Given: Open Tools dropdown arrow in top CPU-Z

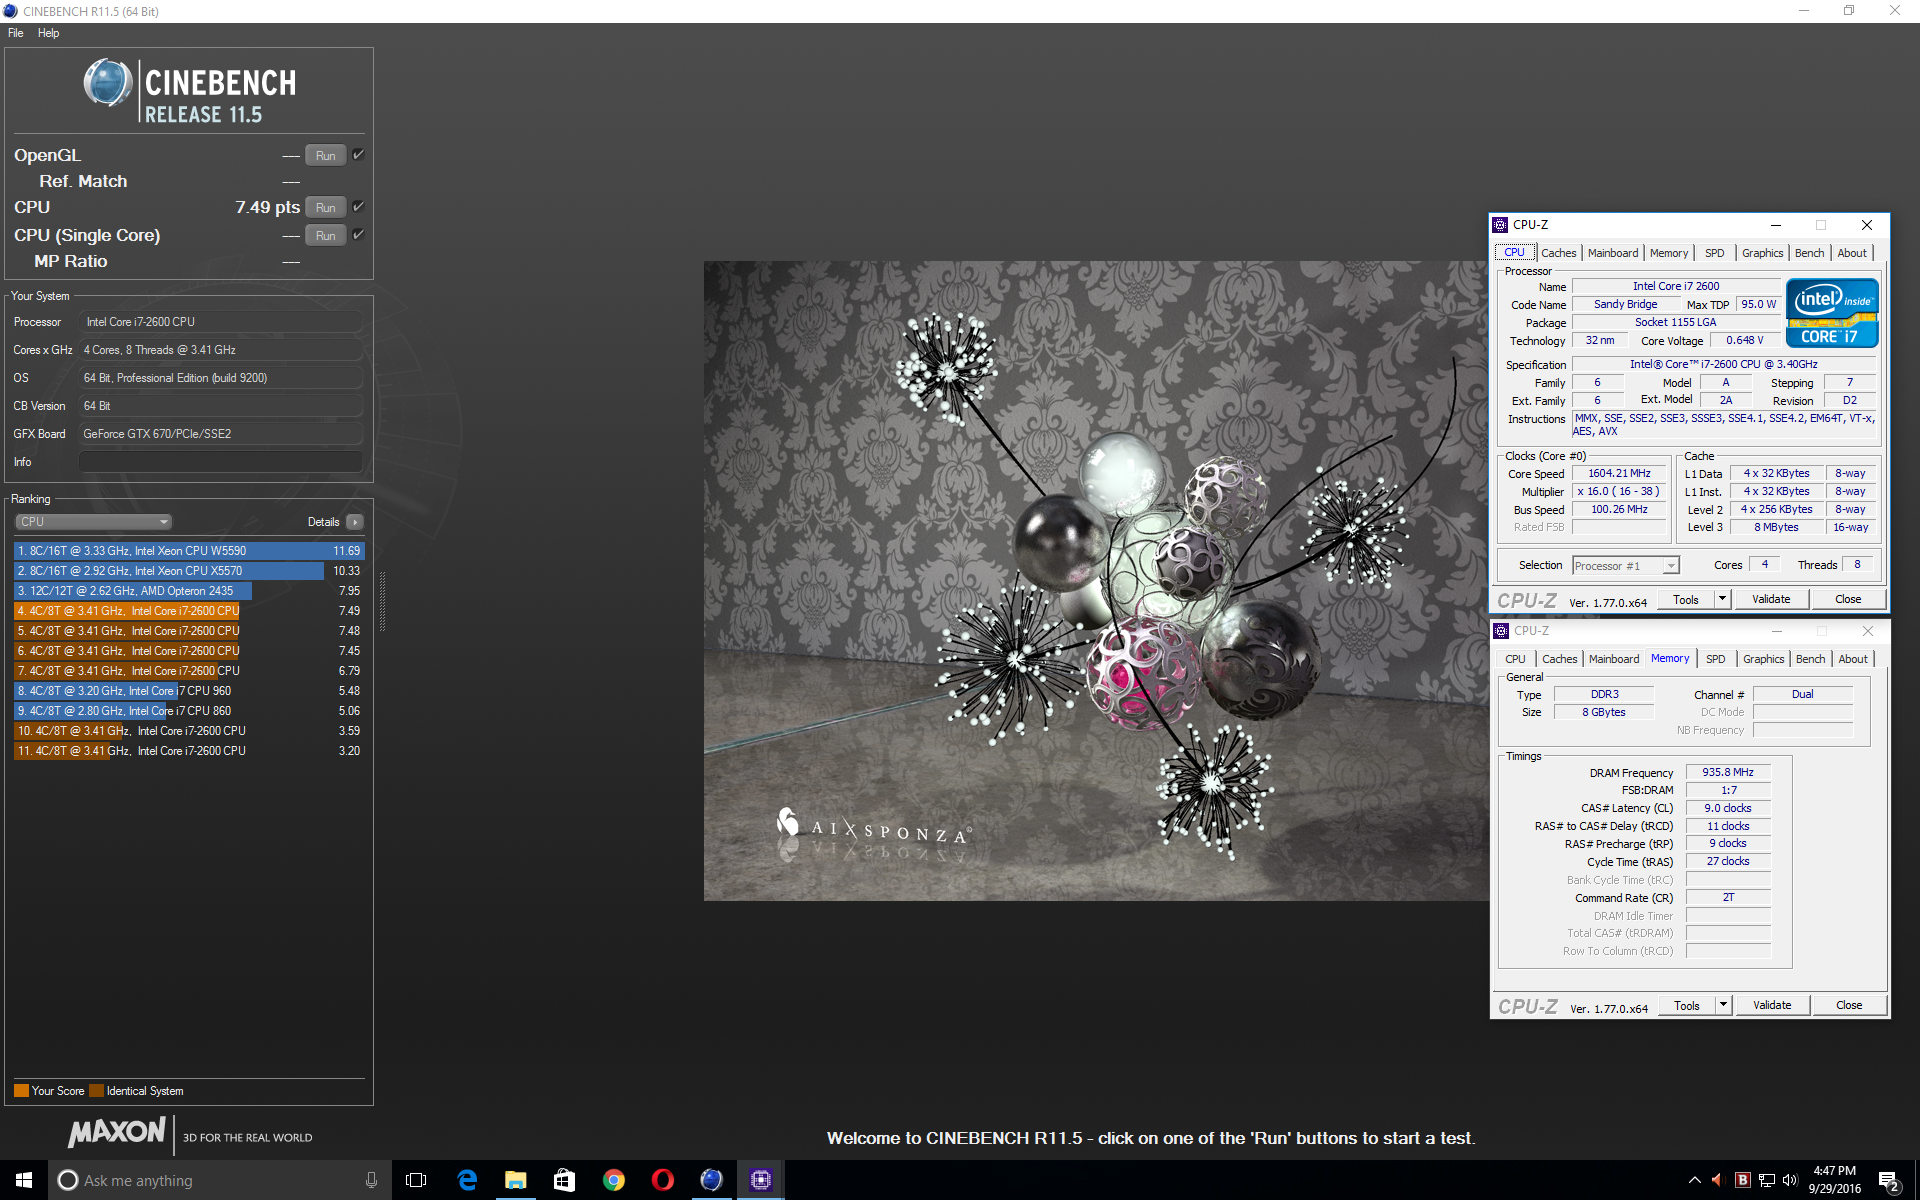Looking at the screenshot, I should click(1722, 599).
